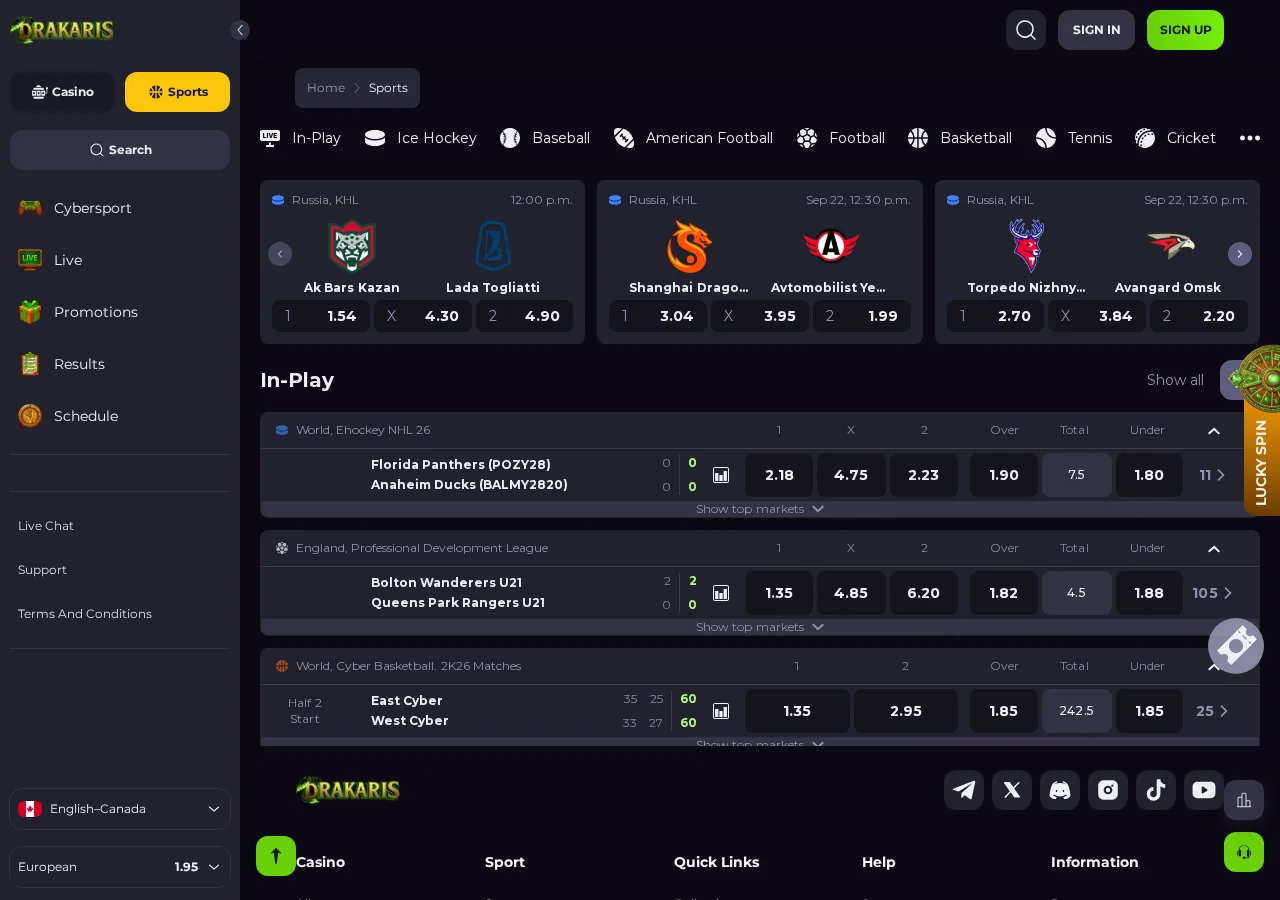Select Over 7.5 odds 1.90
1280x900 pixels.
point(1004,475)
